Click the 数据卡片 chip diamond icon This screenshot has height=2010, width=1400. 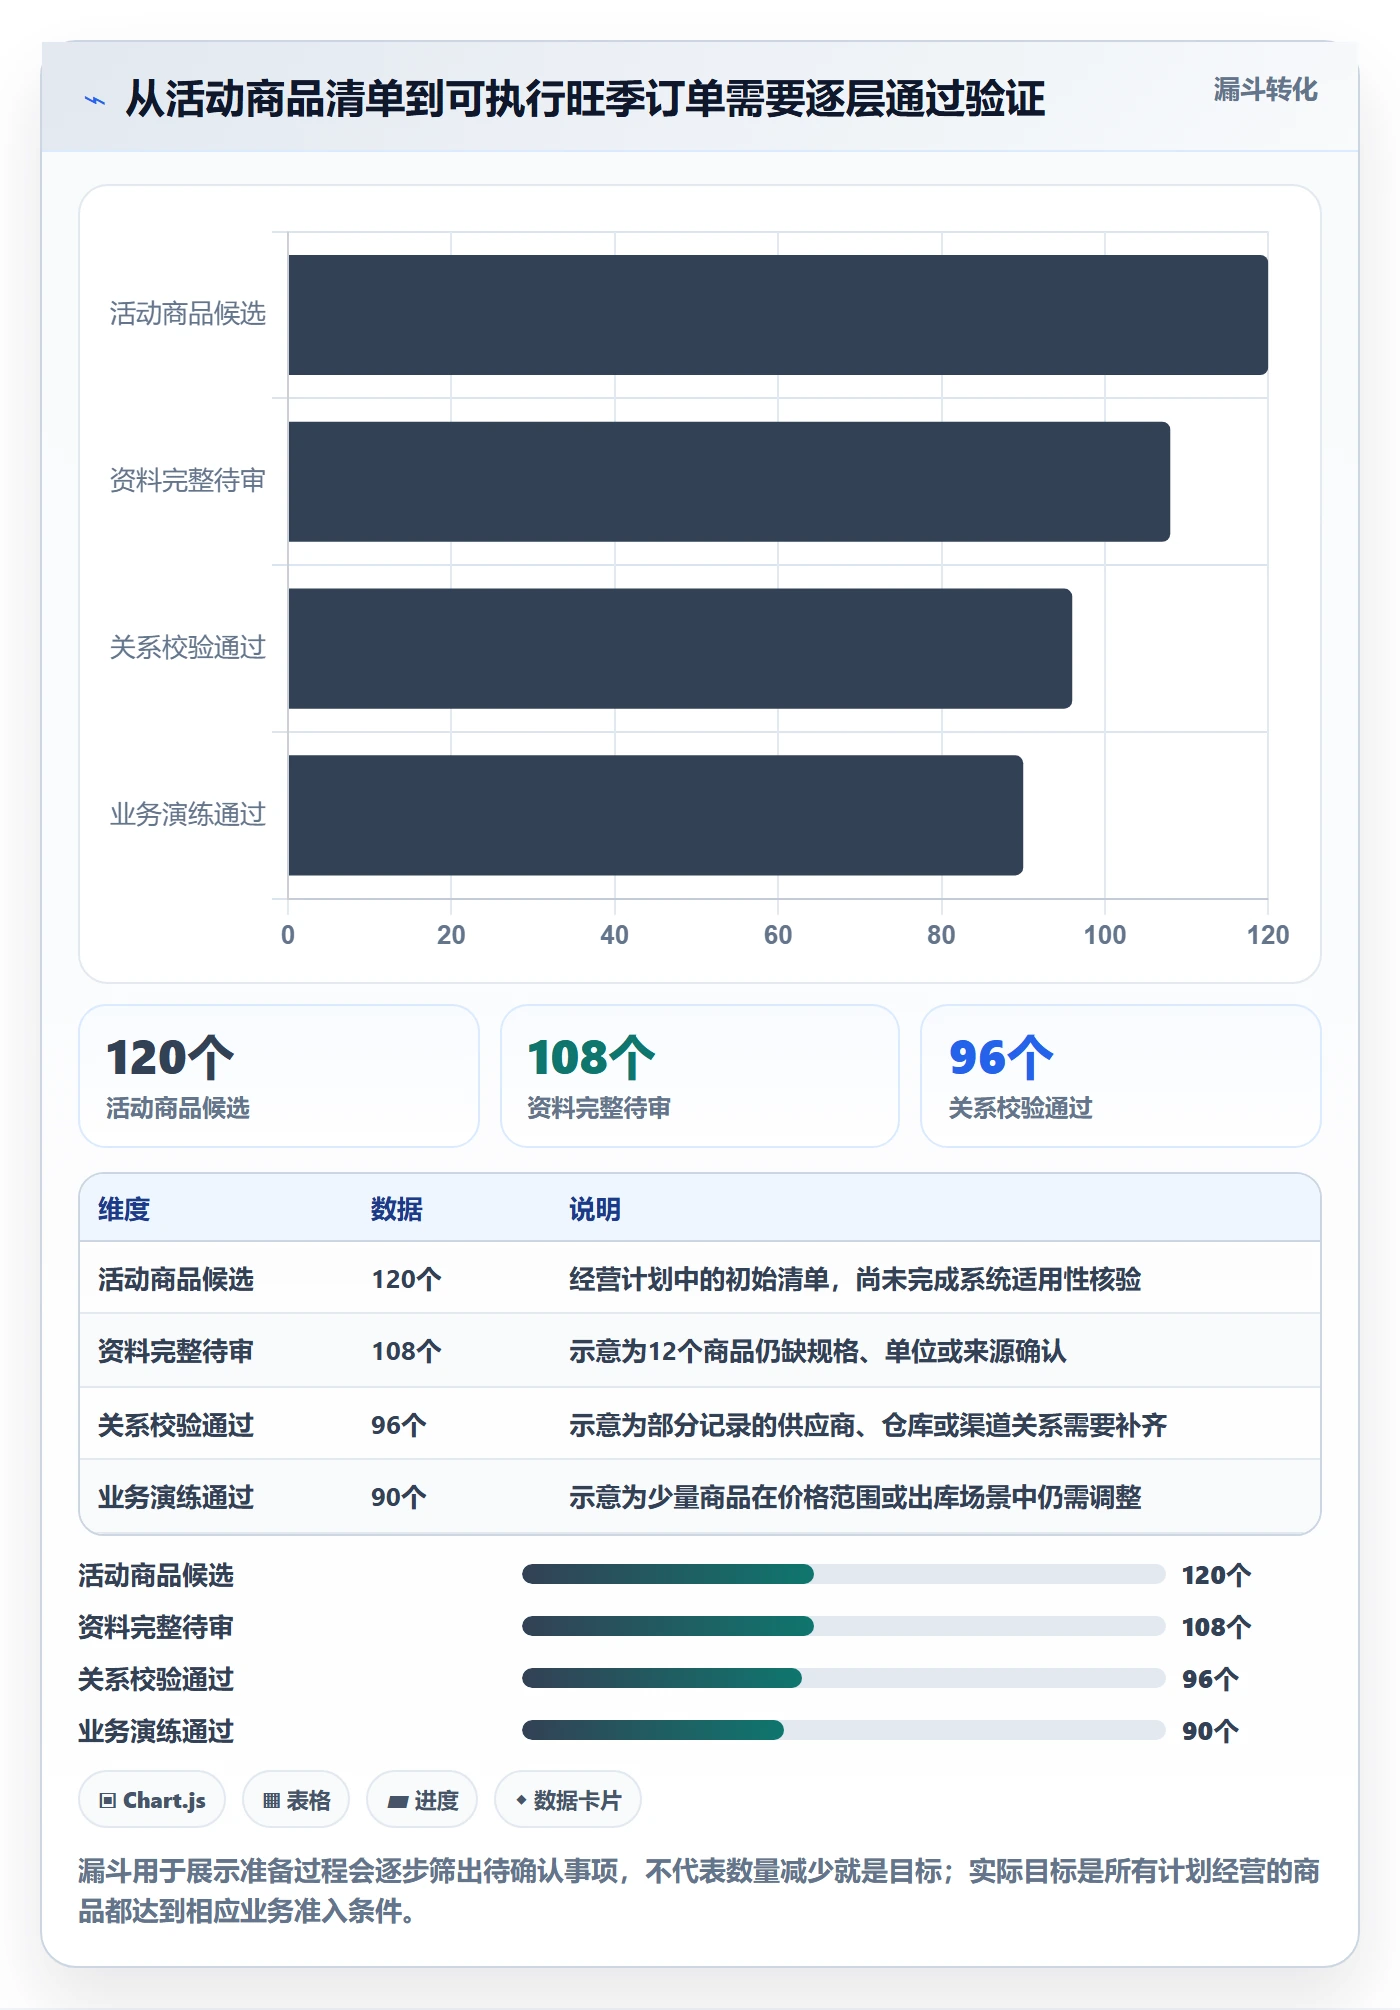pyautogui.click(x=521, y=1800)
